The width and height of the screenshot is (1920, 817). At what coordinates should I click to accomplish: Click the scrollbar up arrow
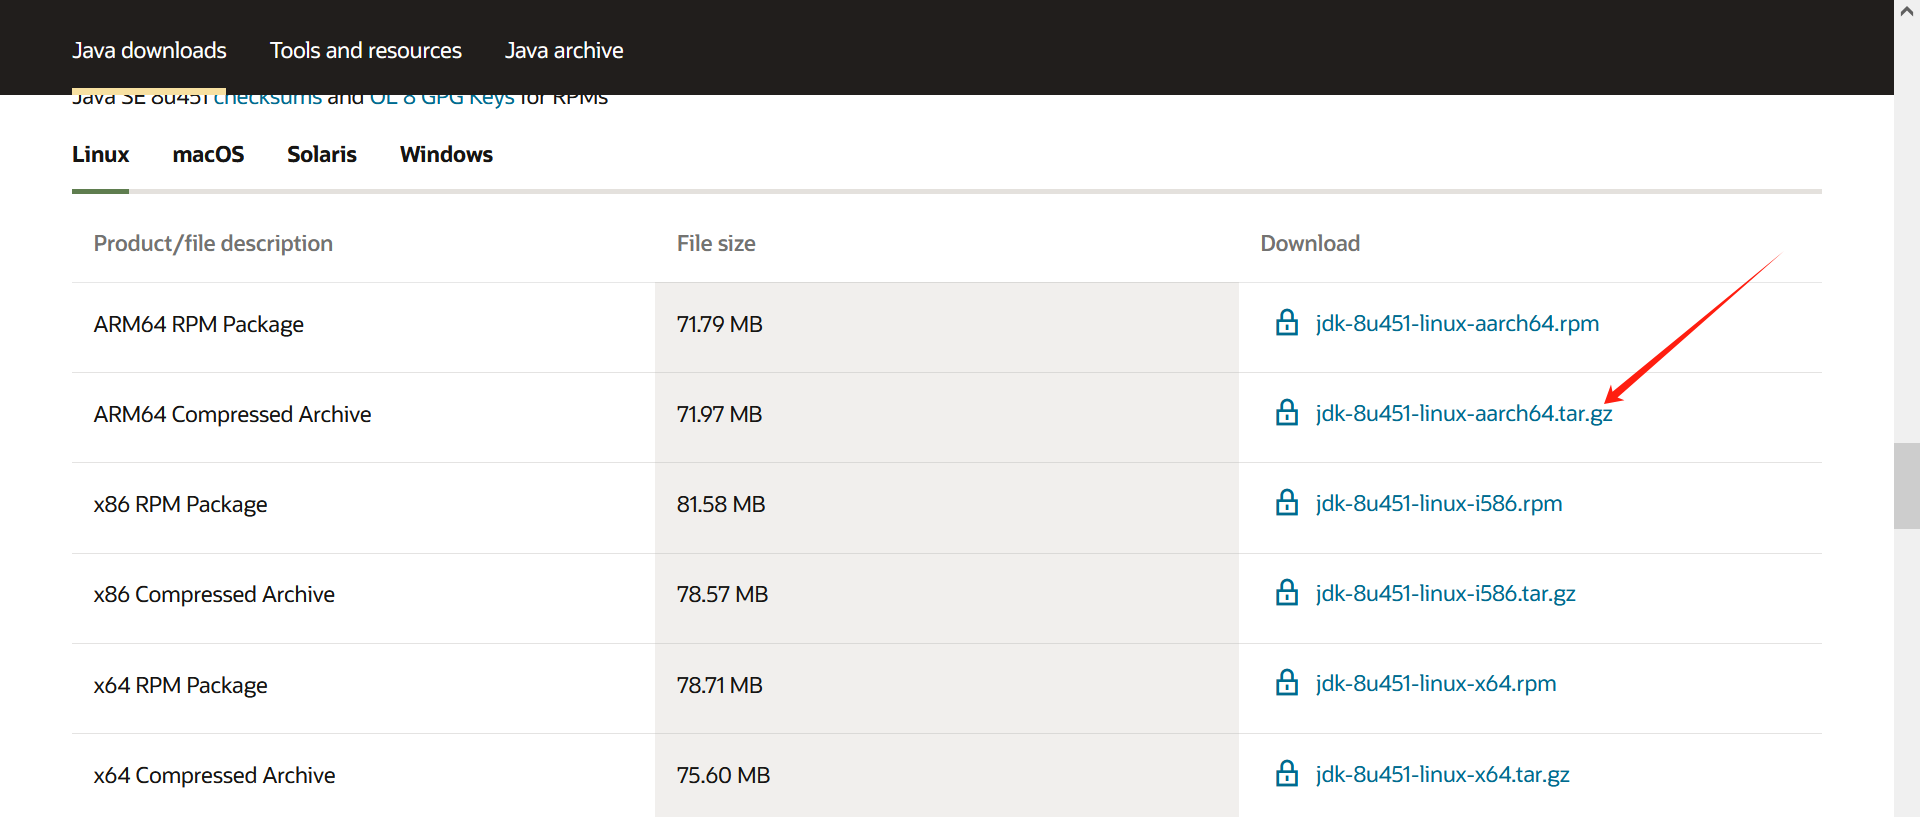tap(1906, 12)
